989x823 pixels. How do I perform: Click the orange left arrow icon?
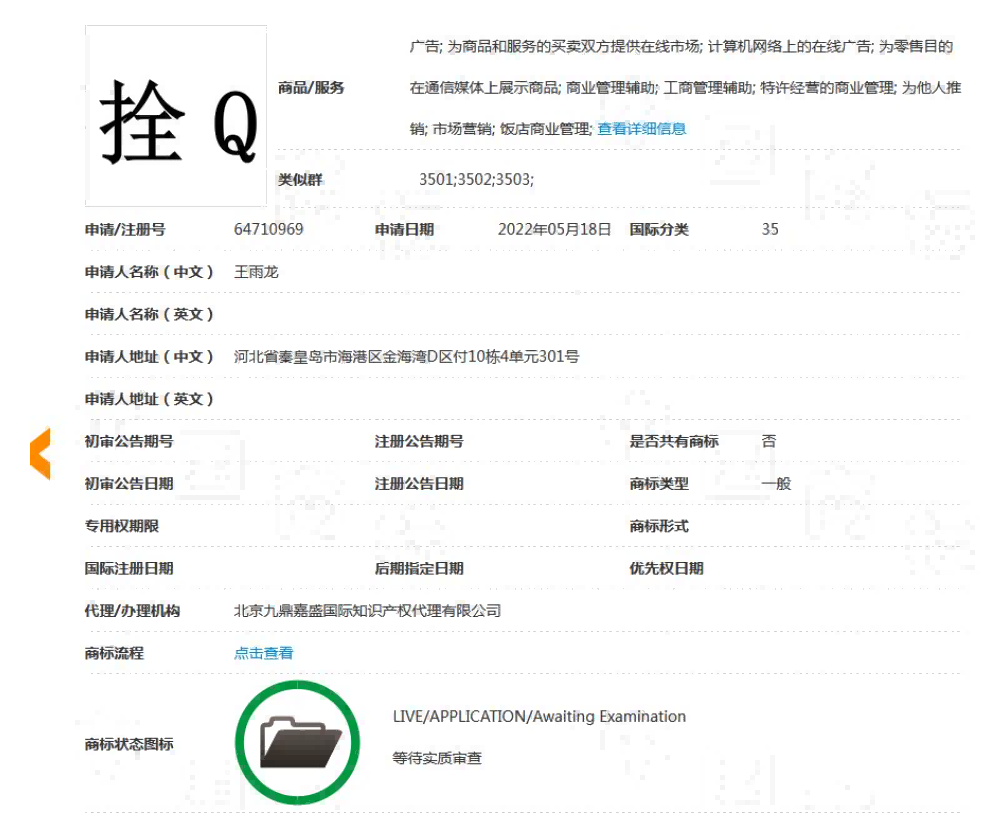(40, 453)
